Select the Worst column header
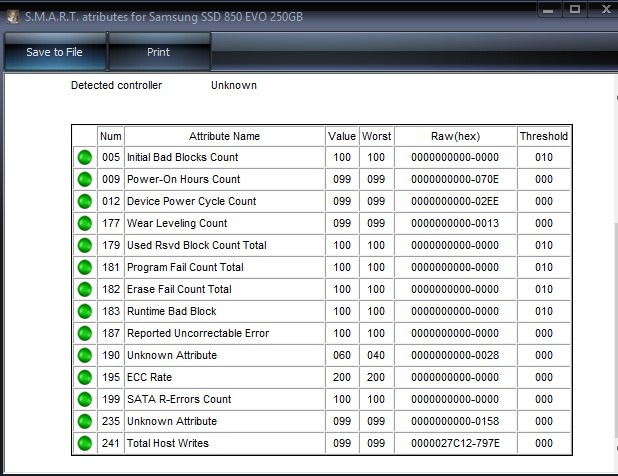This screenshot has width=618, height=476. [376, 136]
